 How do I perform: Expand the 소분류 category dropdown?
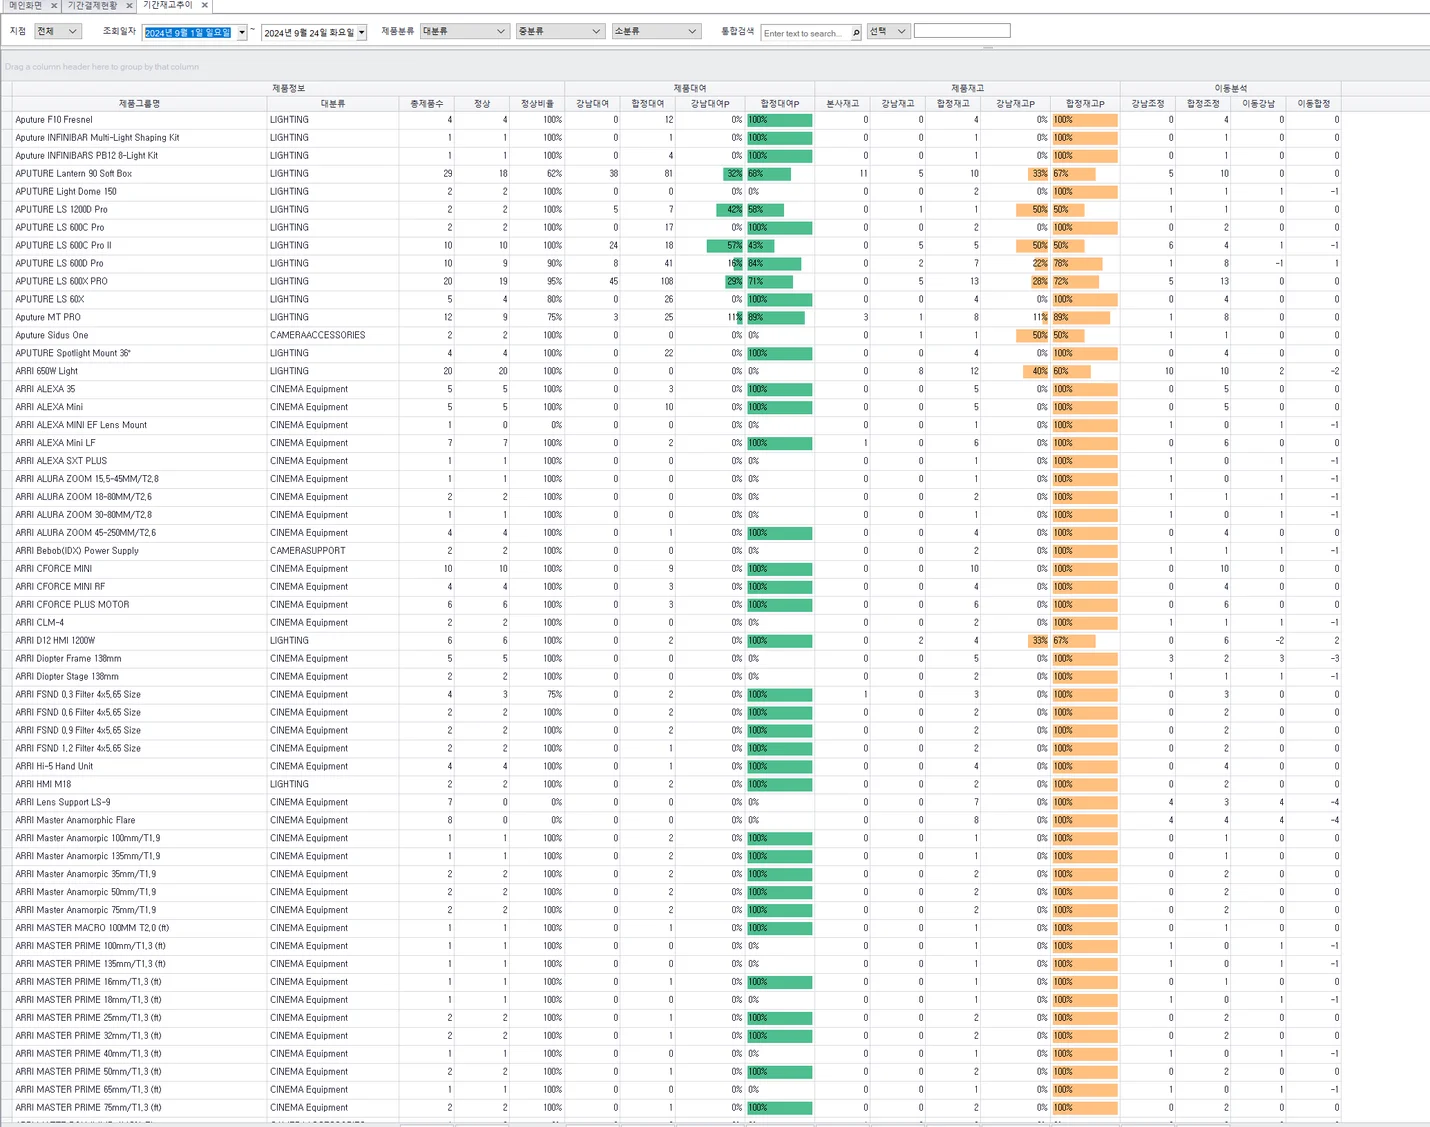click(x=656, y=31)
